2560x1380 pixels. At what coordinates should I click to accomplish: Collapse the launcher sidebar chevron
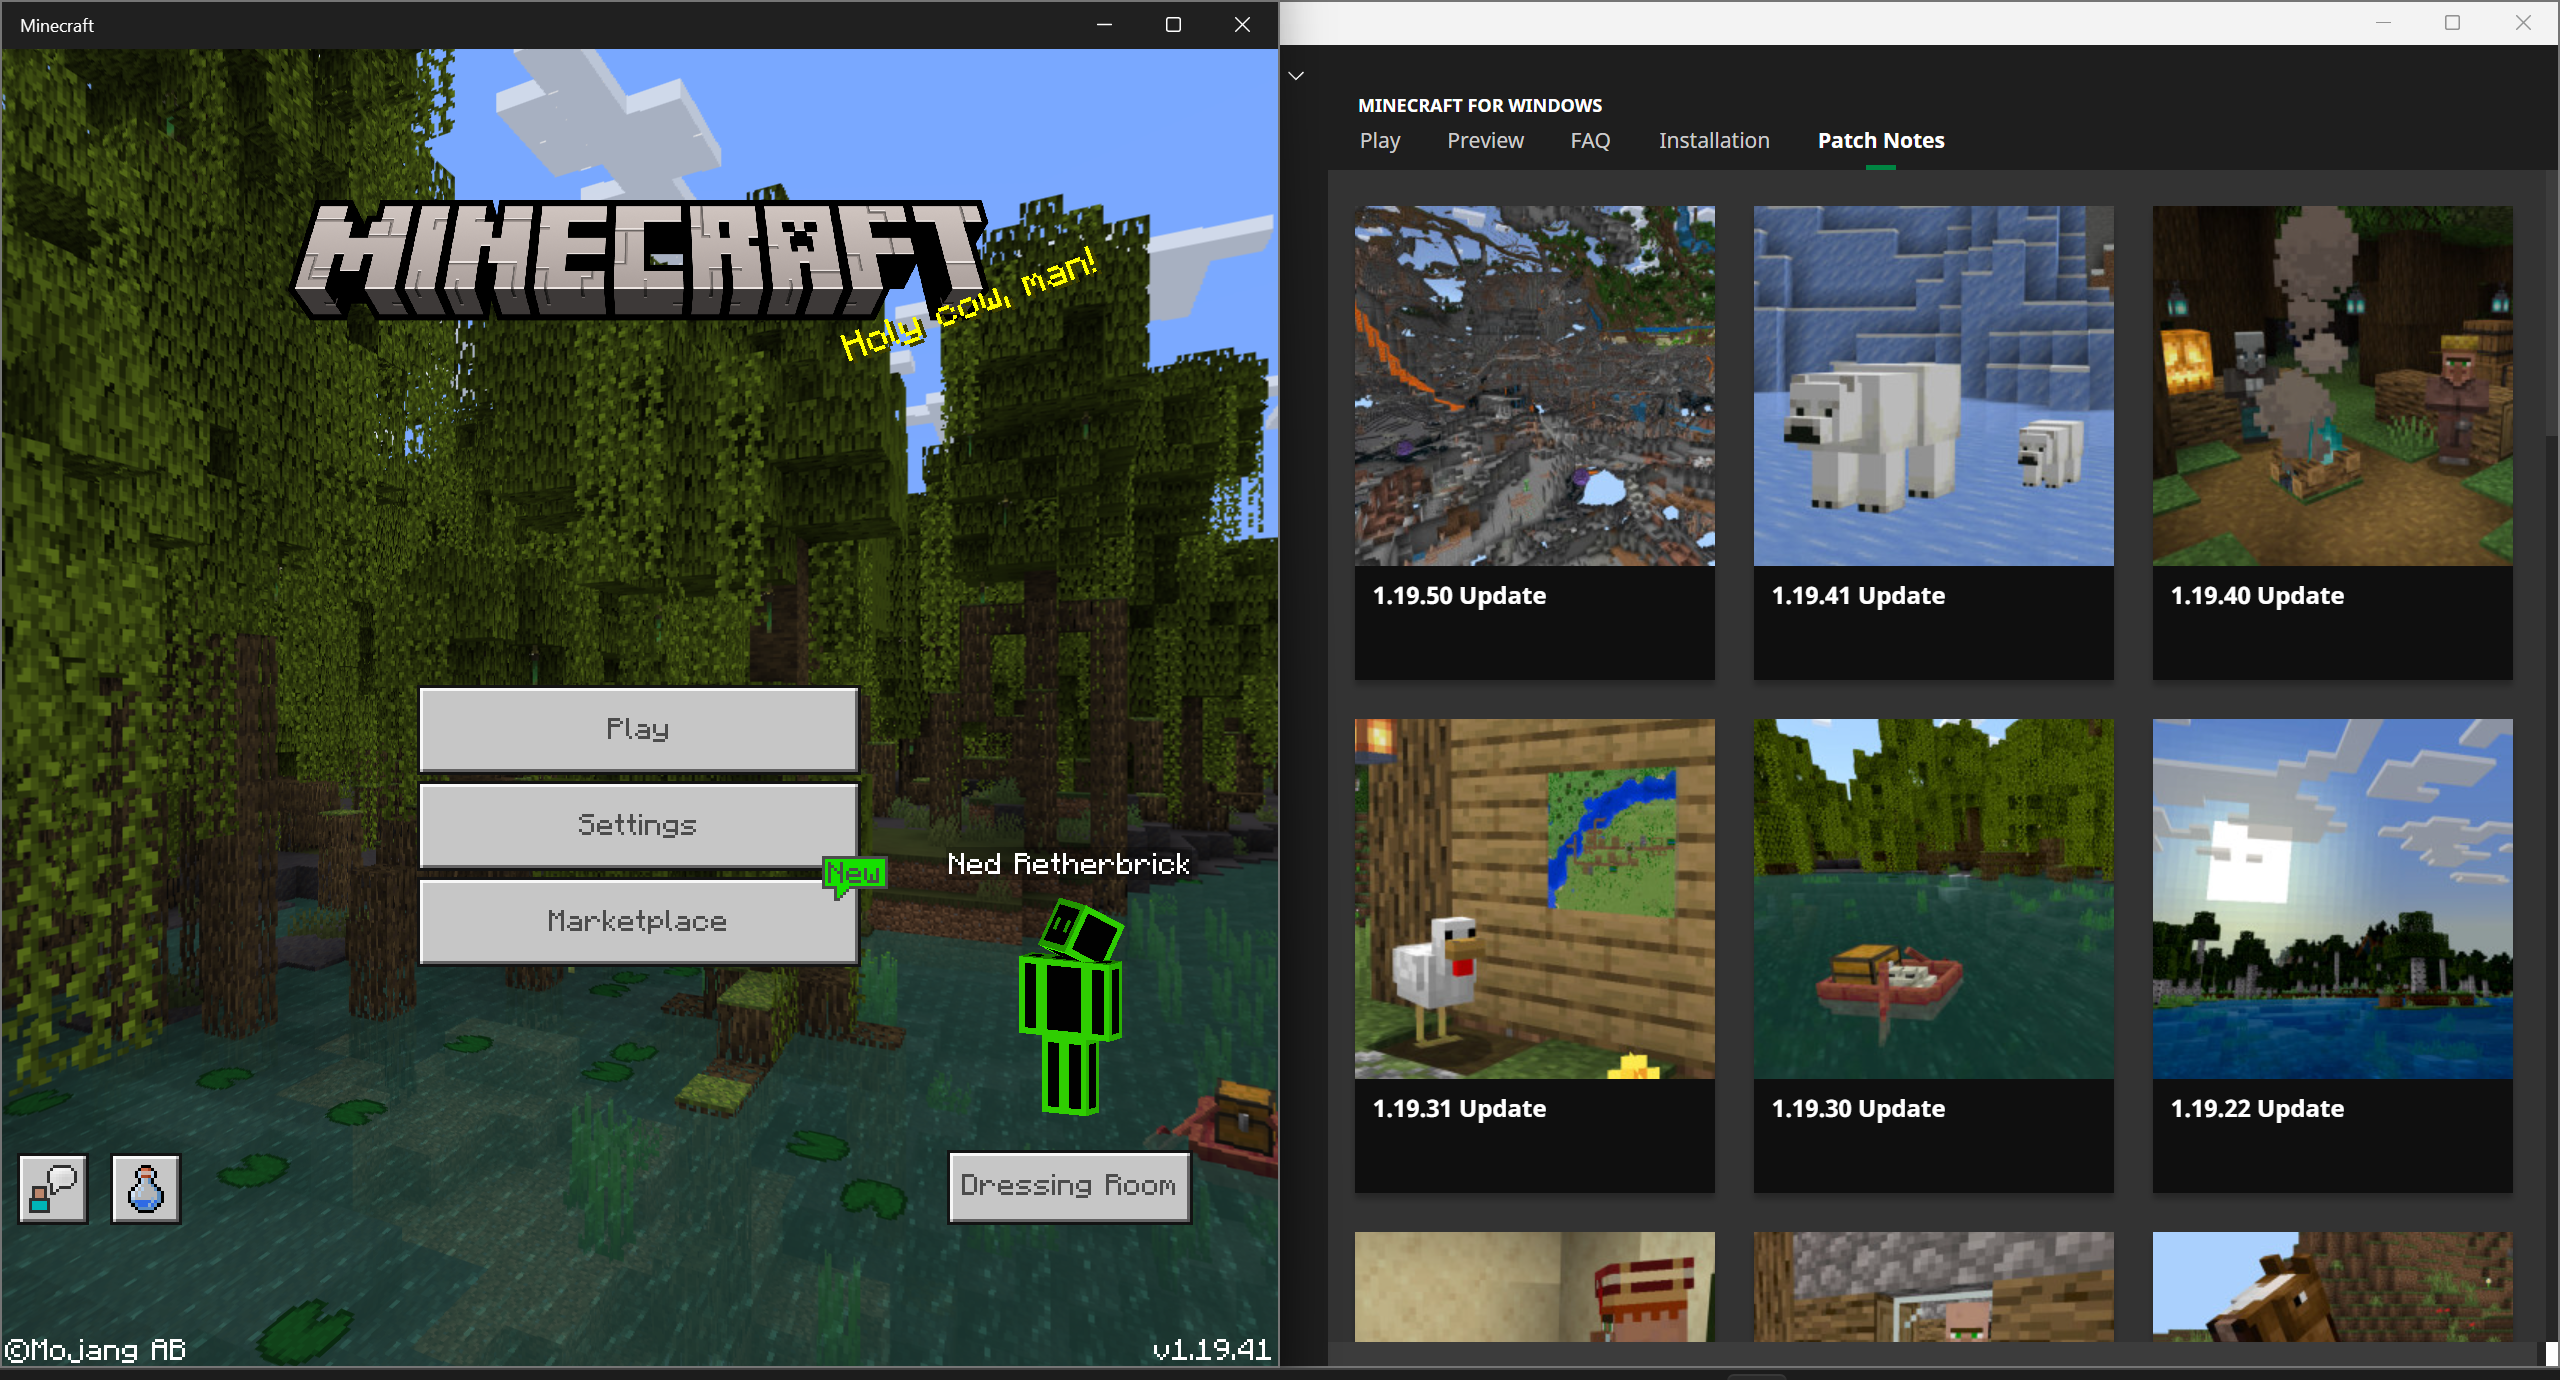coord(1296,76)
